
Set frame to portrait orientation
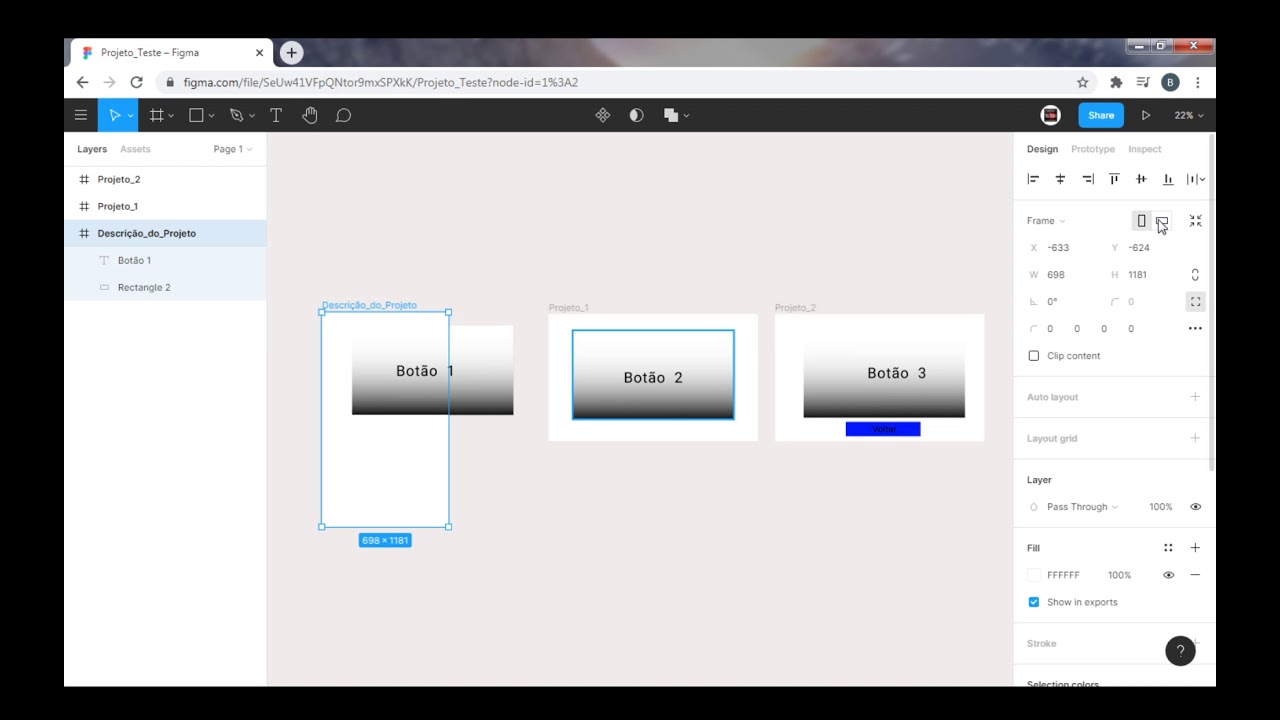(x=1141, y=221)
